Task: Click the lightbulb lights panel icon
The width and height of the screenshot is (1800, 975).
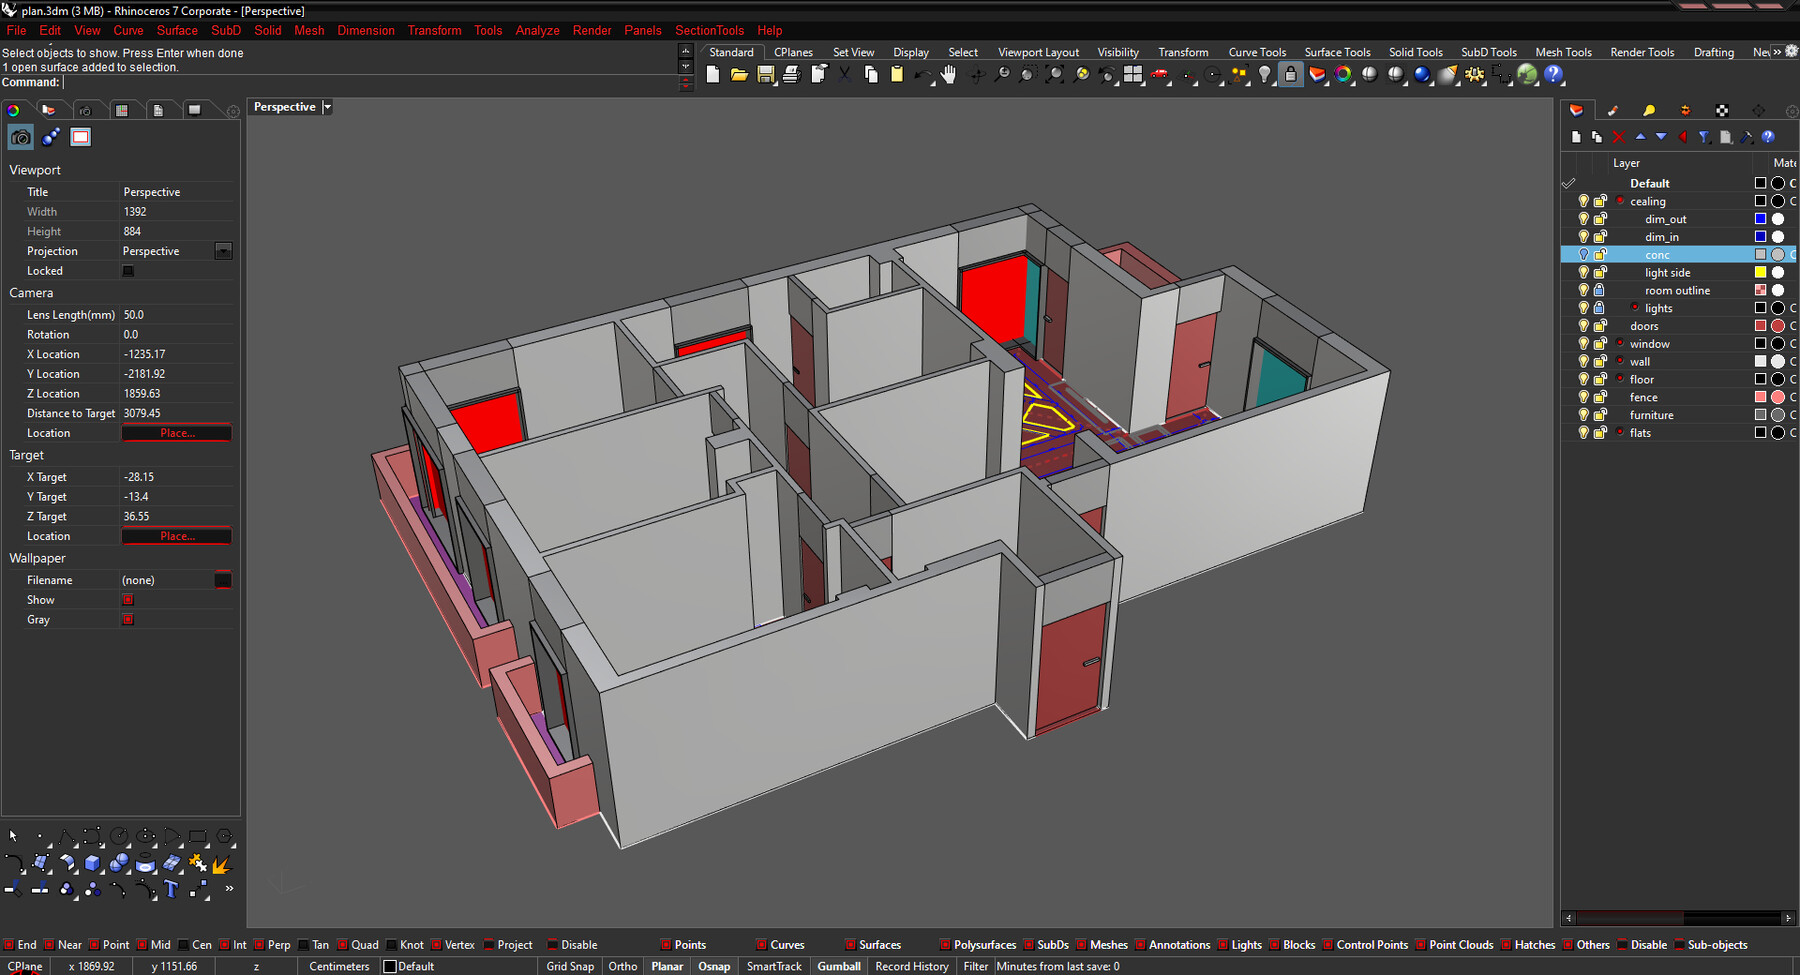Action: [x=1649, y=111]
